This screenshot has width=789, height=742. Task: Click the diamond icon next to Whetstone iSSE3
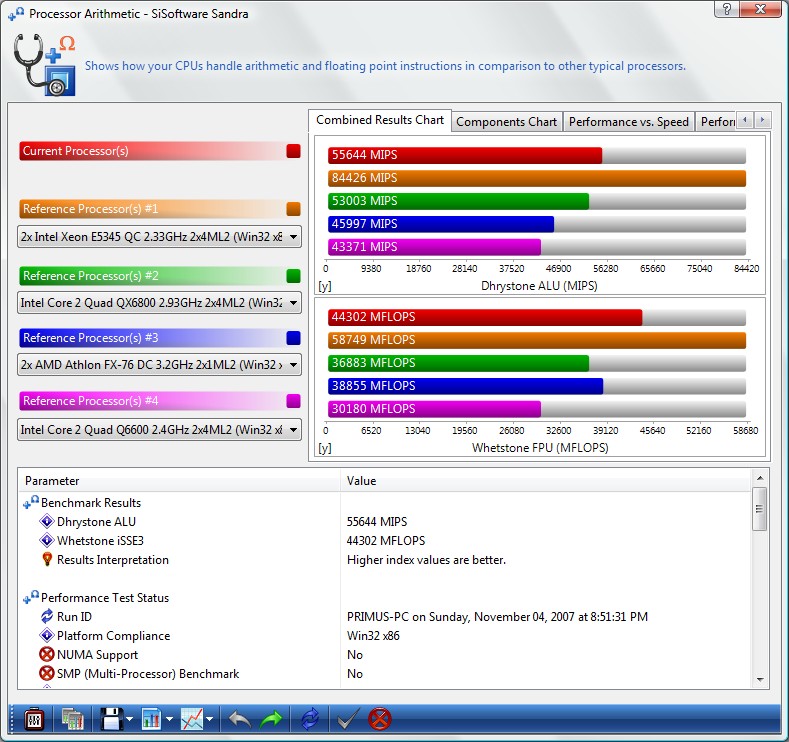point(46,540)
